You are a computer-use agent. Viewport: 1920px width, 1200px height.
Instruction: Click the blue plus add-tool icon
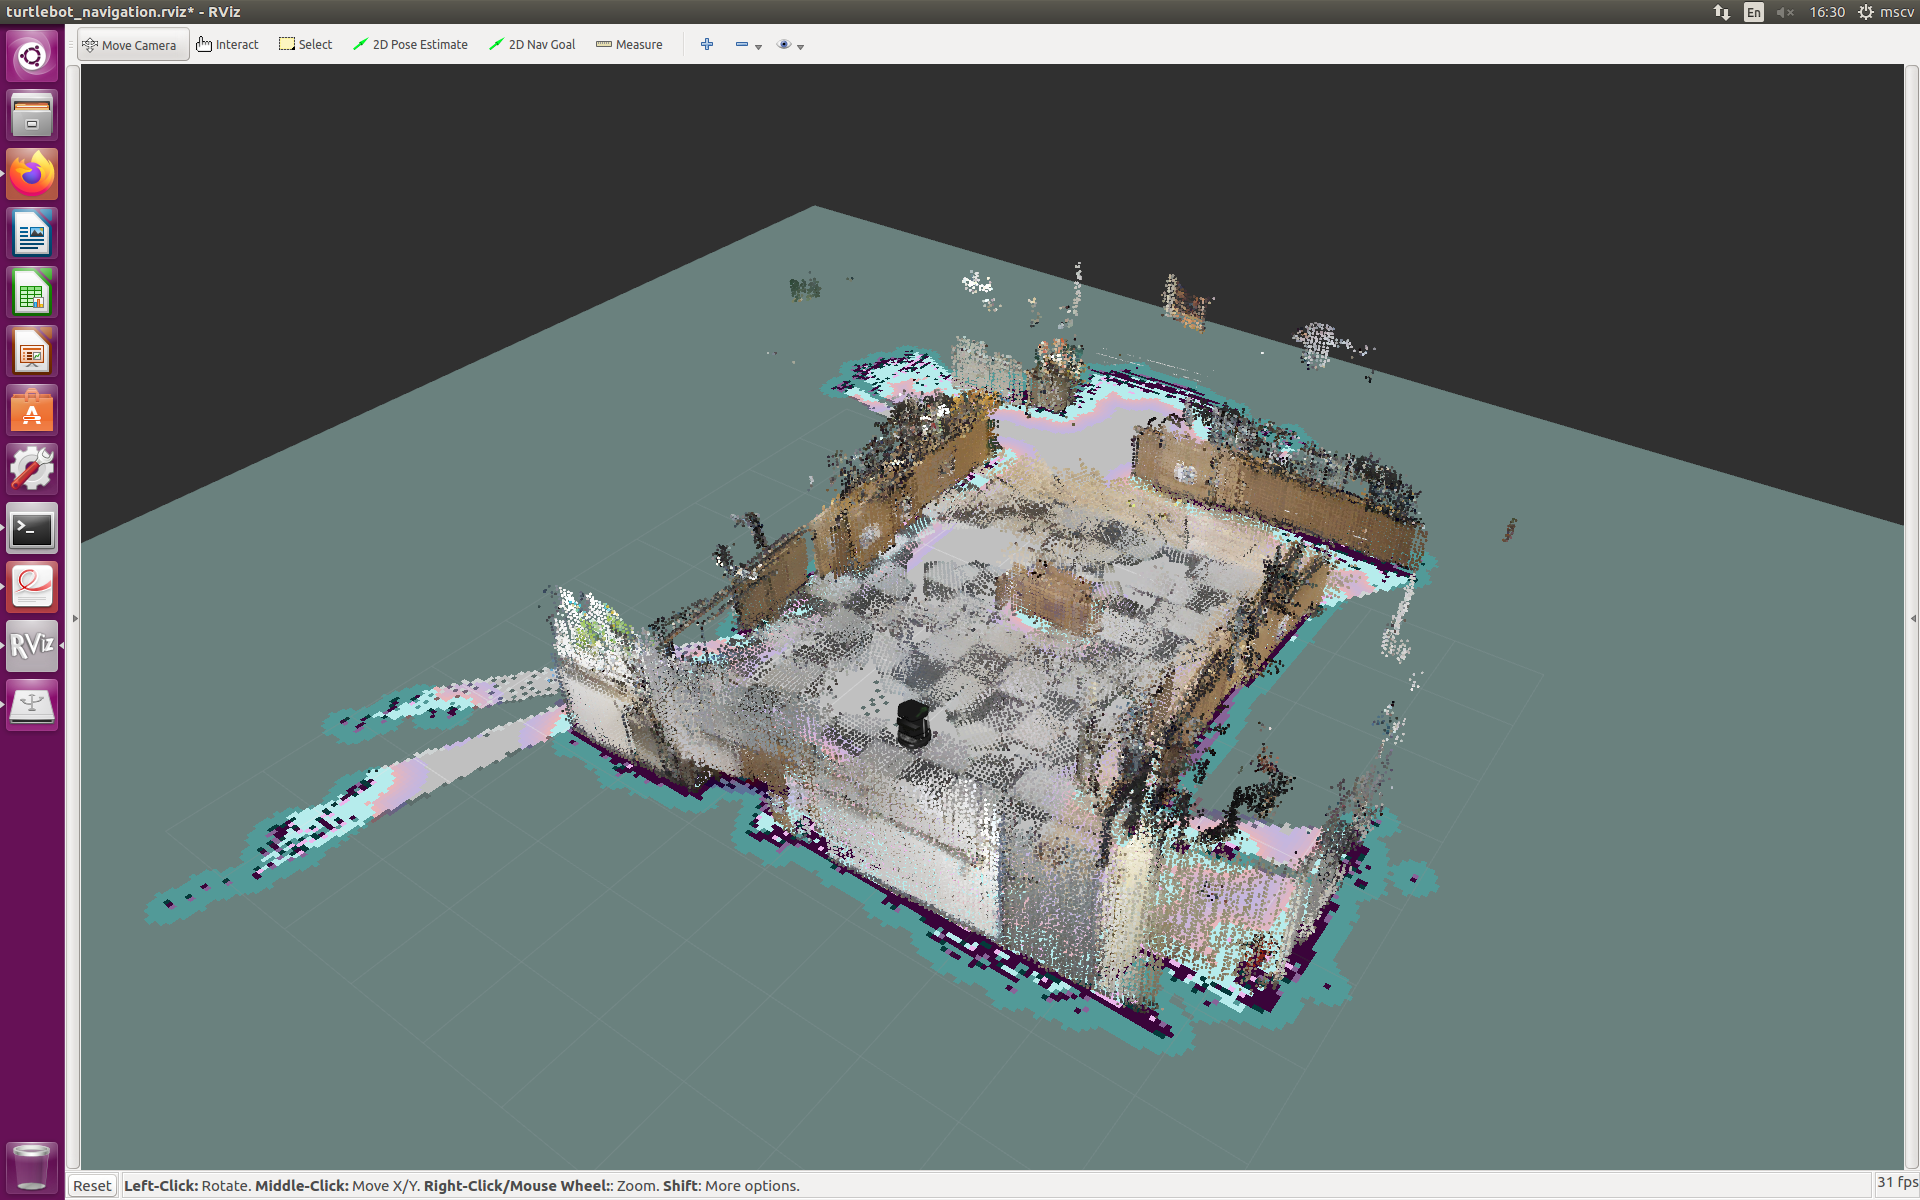click(707, 44)
